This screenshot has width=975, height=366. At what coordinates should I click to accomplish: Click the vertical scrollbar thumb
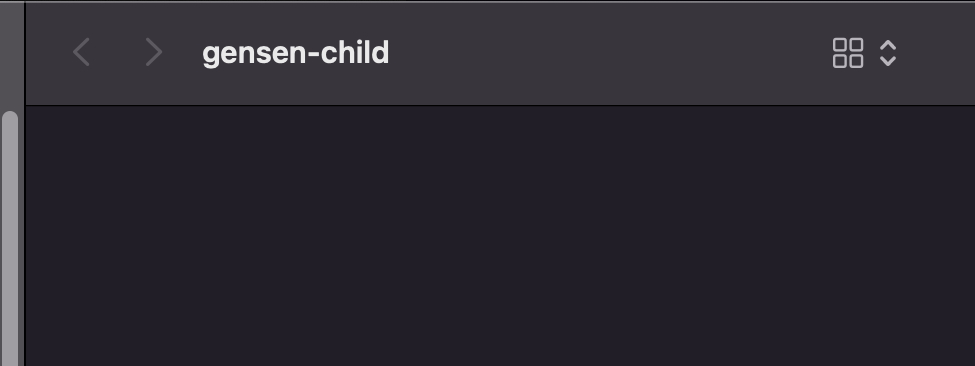[x=10, y=239]
